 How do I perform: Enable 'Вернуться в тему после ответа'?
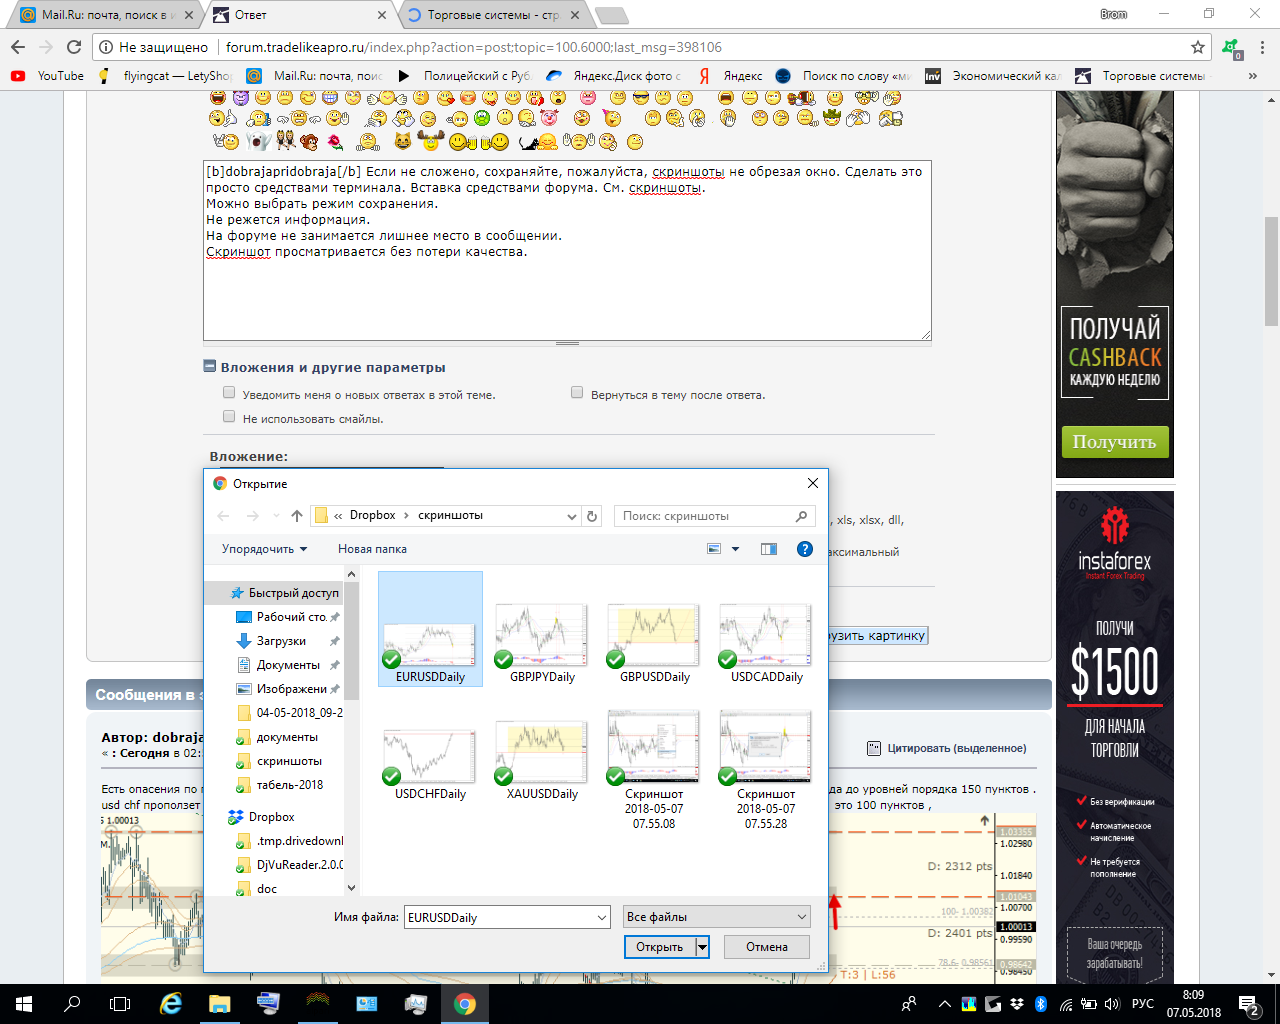click(x=577, y=393)
